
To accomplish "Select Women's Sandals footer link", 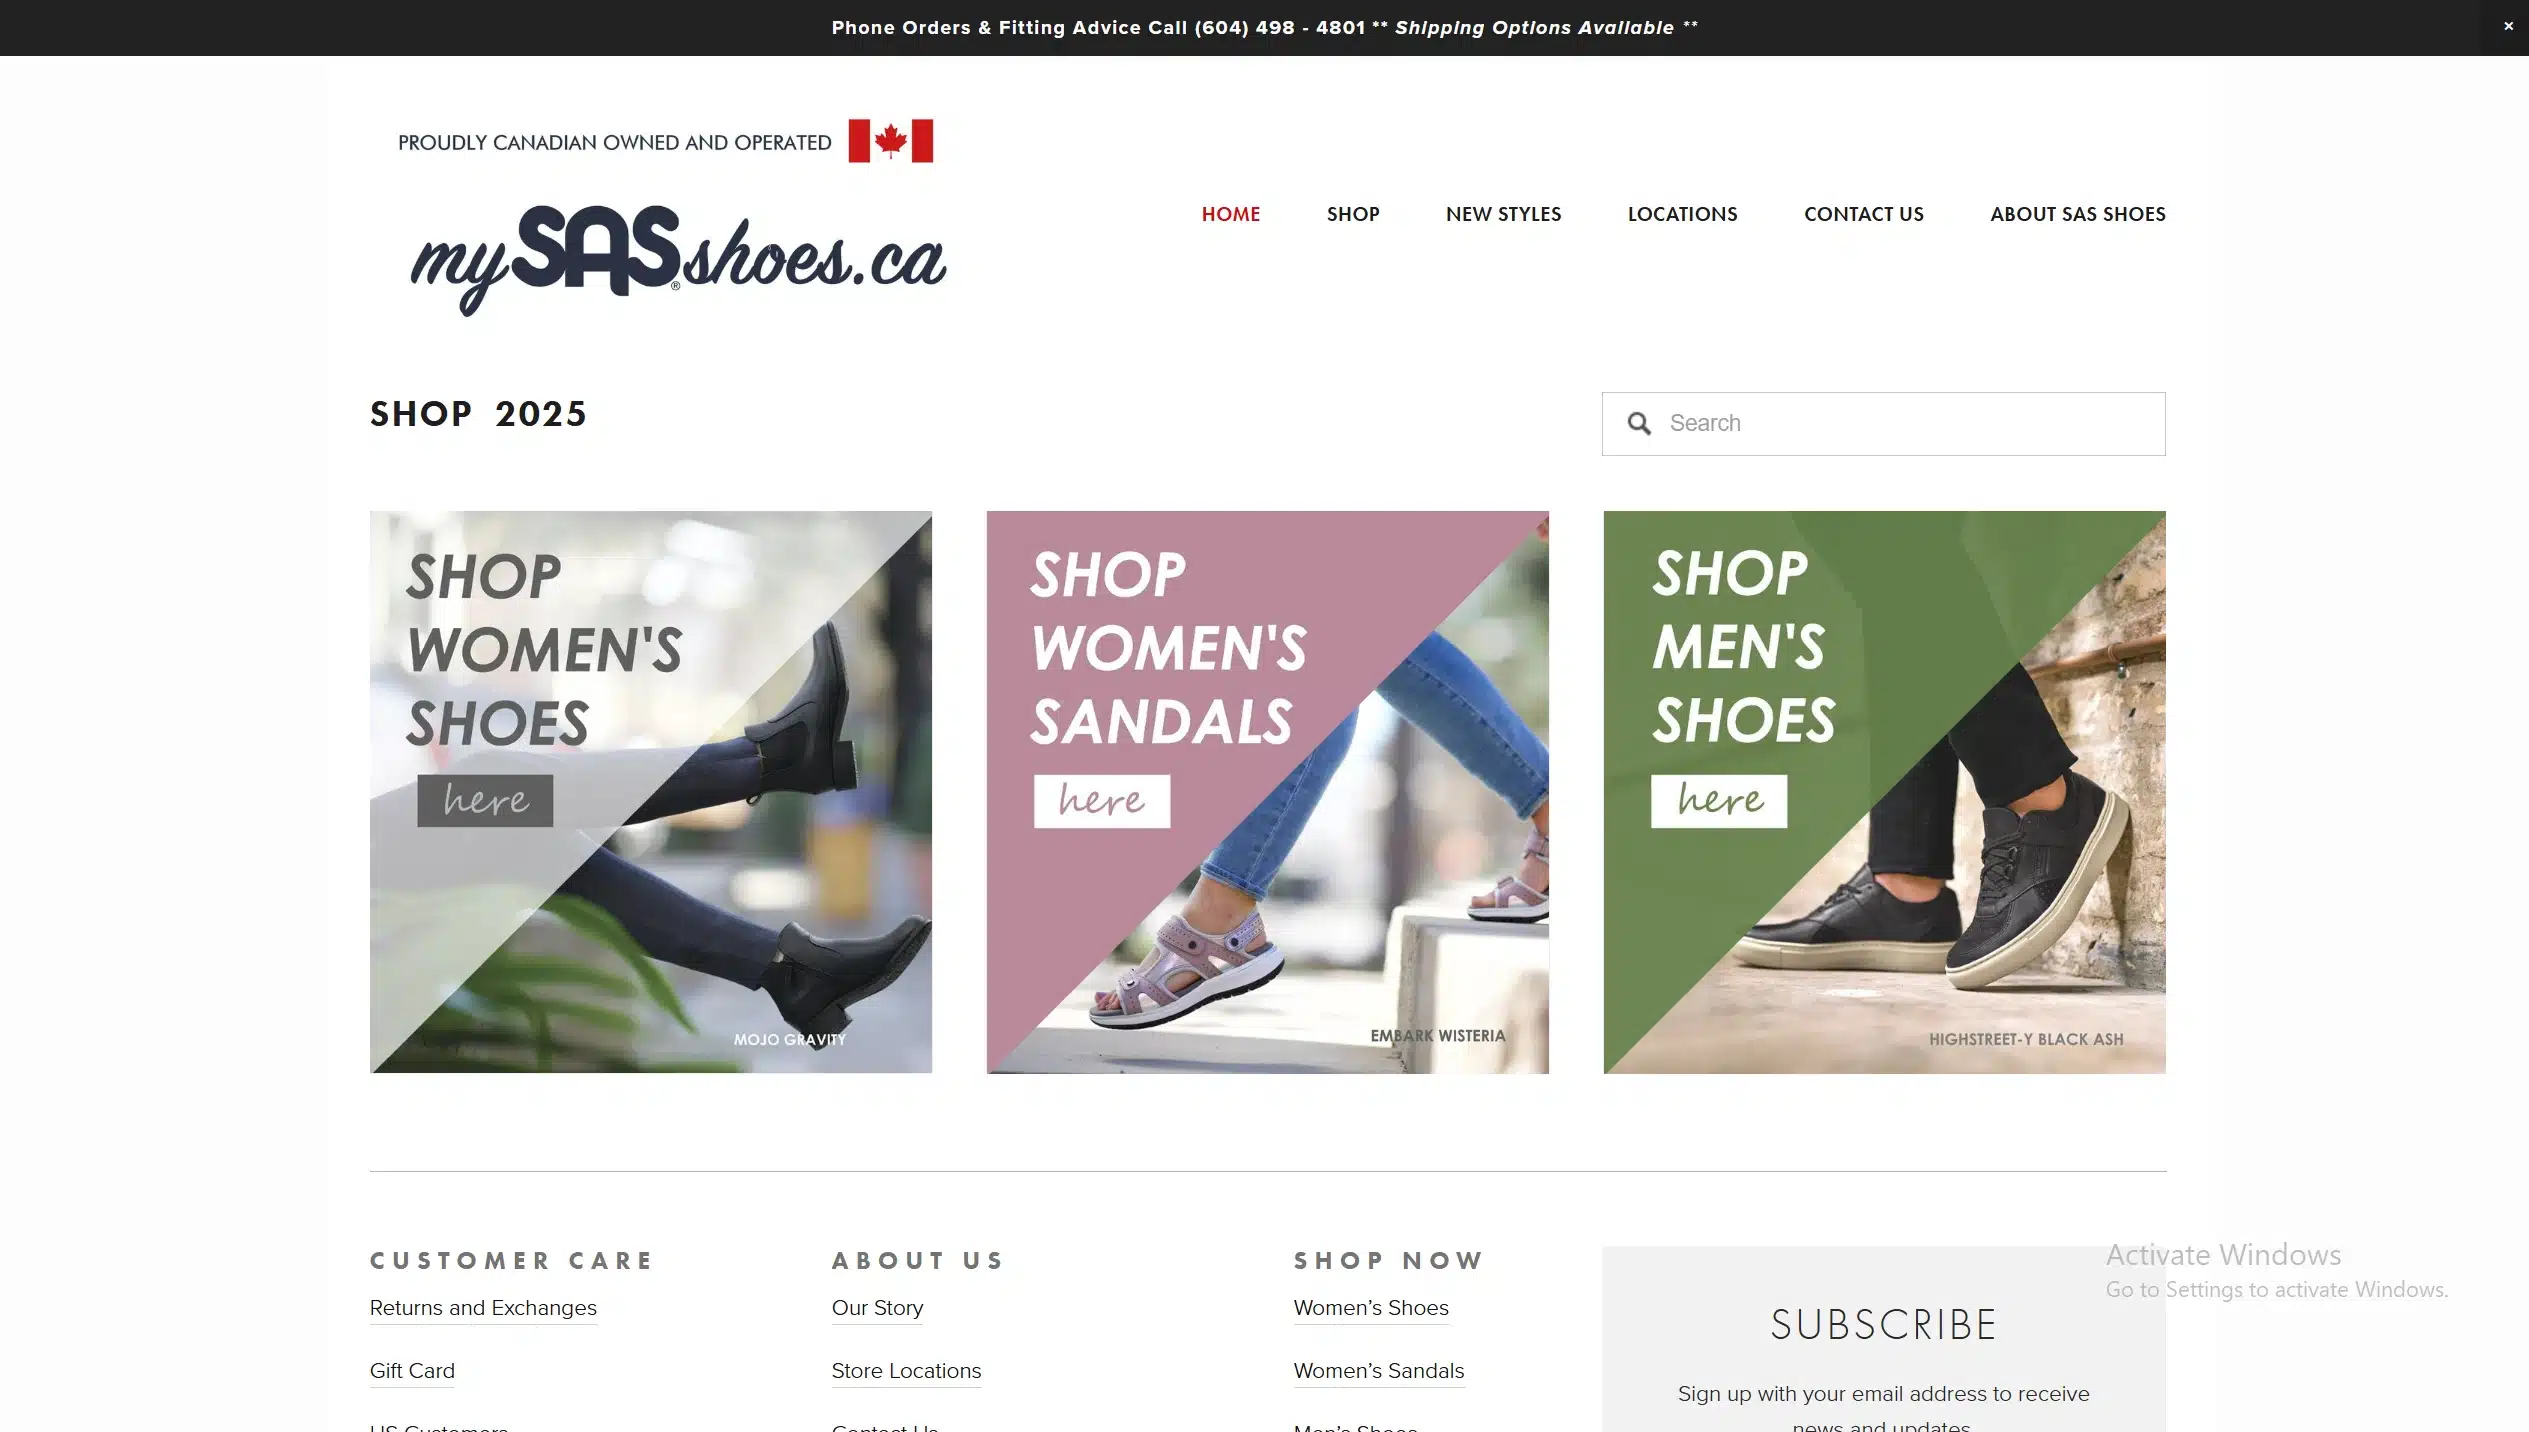I will 1378,1371.
